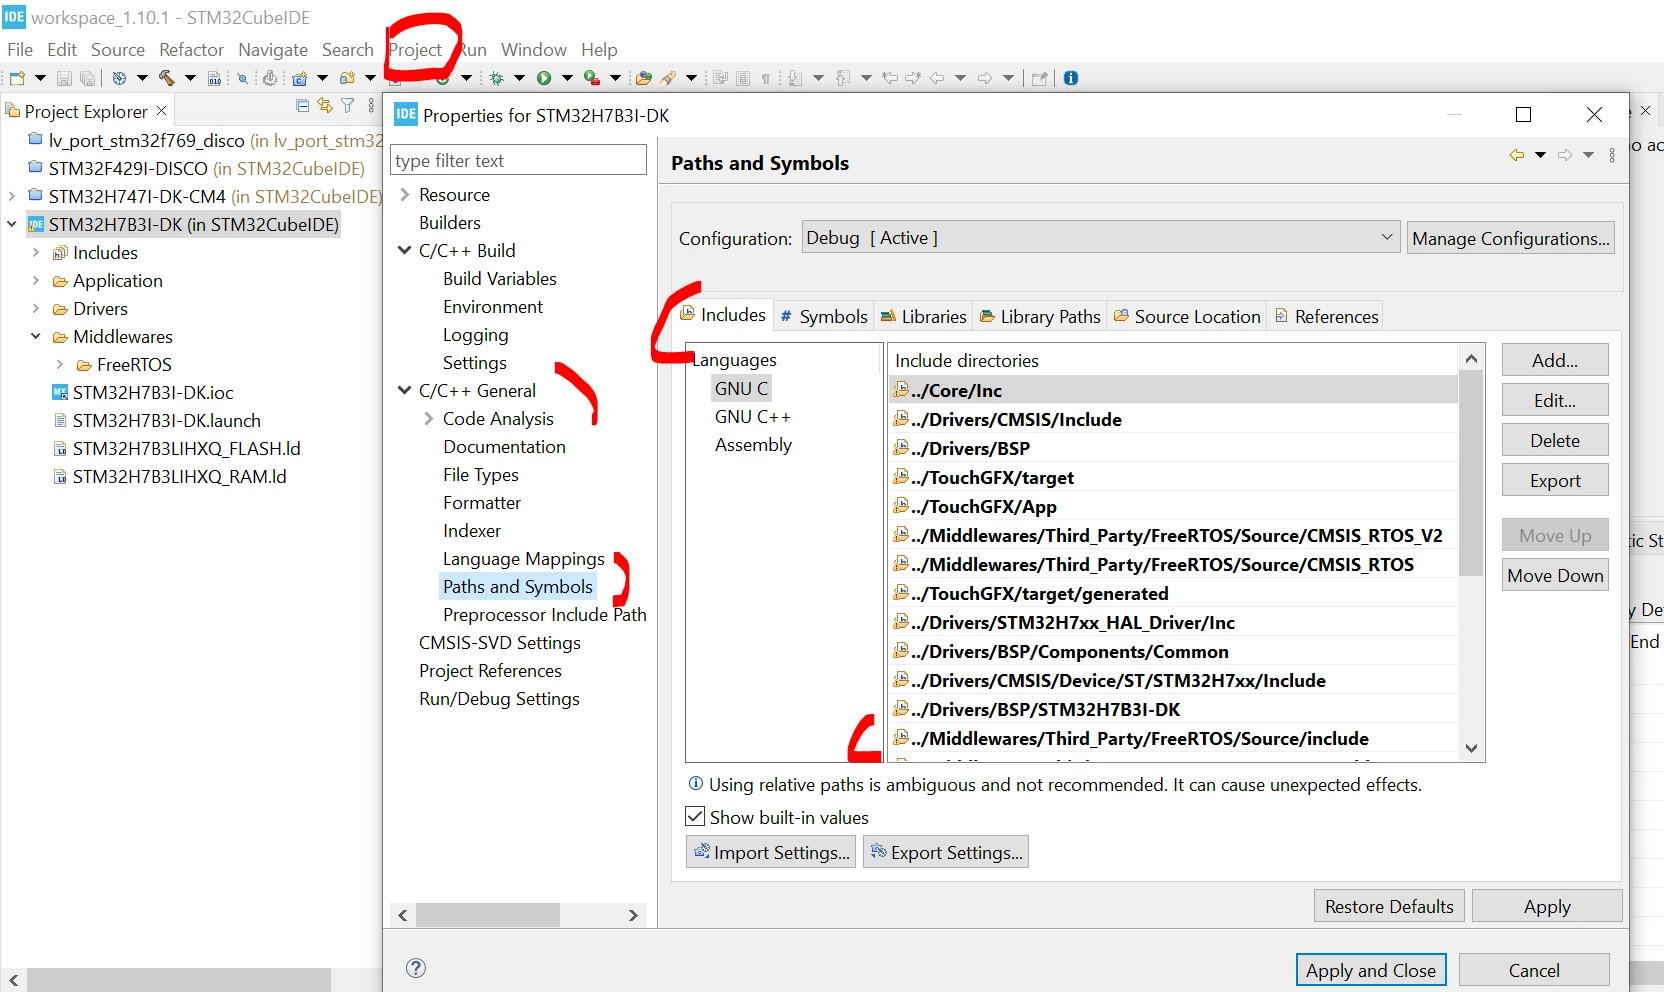Click the Run with red toolbox icon
The height and width of the screenshot is (992, 1664).
(592, 78)
